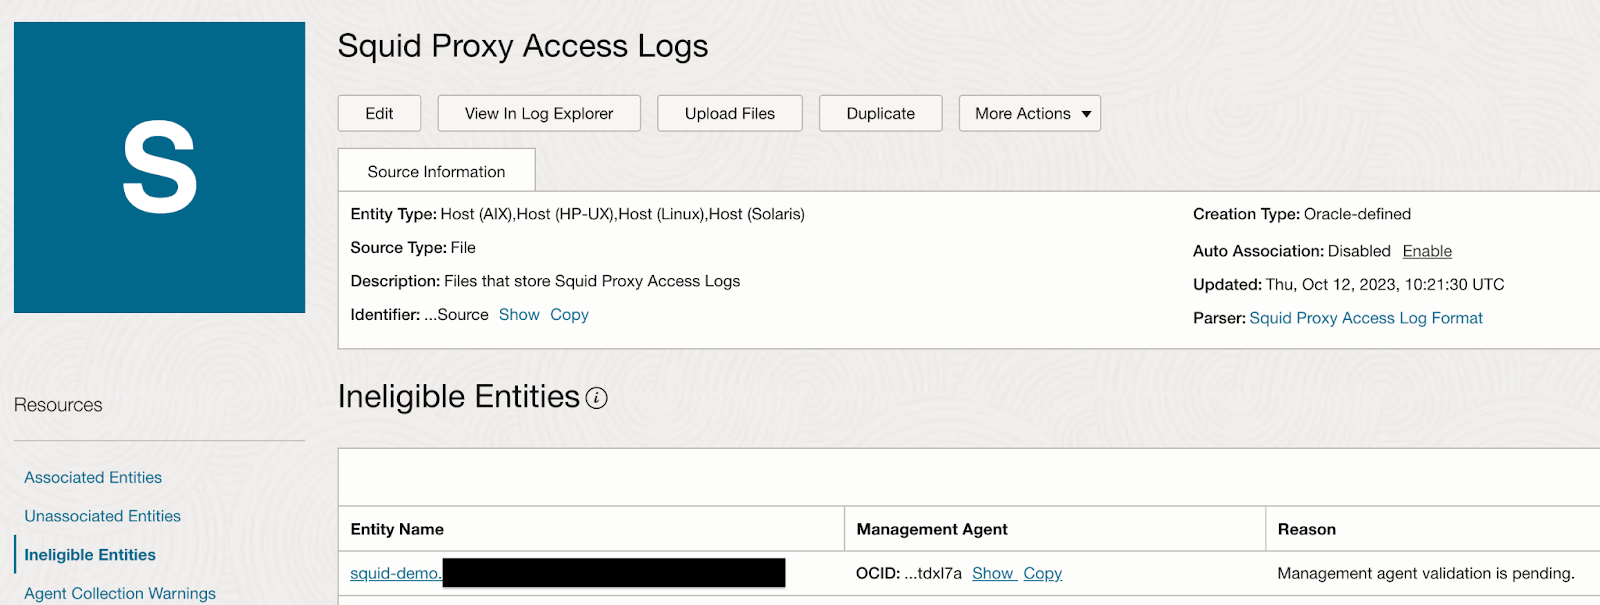This screenshot has height=605, width=1600.
Task: Copy the Management Agent OCID
Action: pyautogui.click(x=1042, y=573)
